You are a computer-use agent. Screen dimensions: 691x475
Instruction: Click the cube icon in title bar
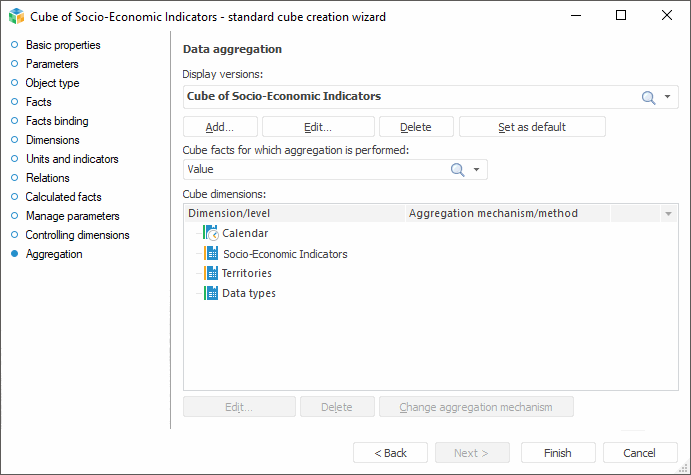point(14,16)
